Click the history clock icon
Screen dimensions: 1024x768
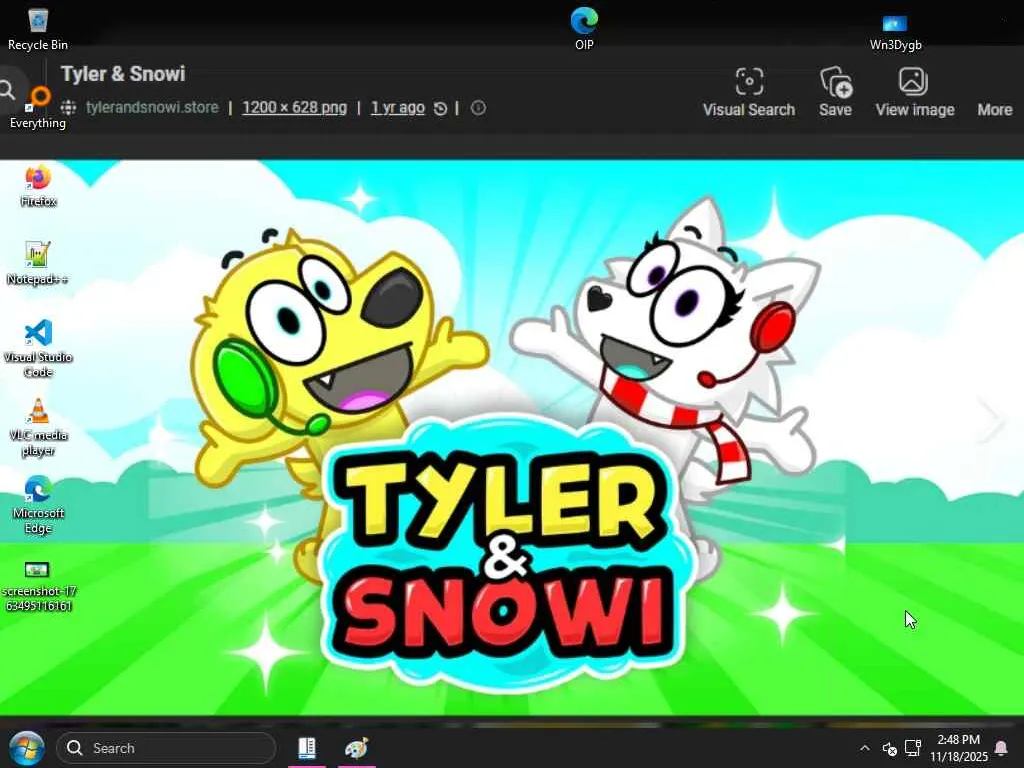coord(441,108)
